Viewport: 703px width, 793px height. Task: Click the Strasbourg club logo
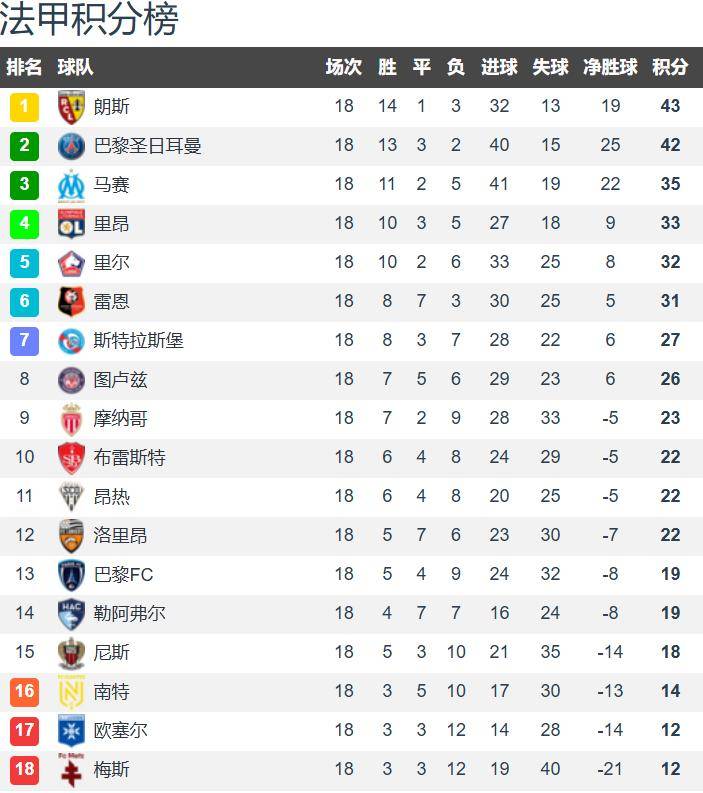(x=72, y=340)
